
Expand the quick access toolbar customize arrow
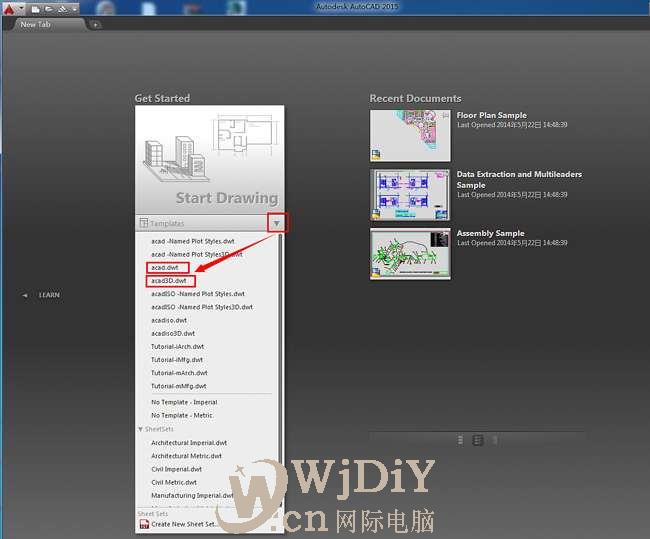[75, 8]
